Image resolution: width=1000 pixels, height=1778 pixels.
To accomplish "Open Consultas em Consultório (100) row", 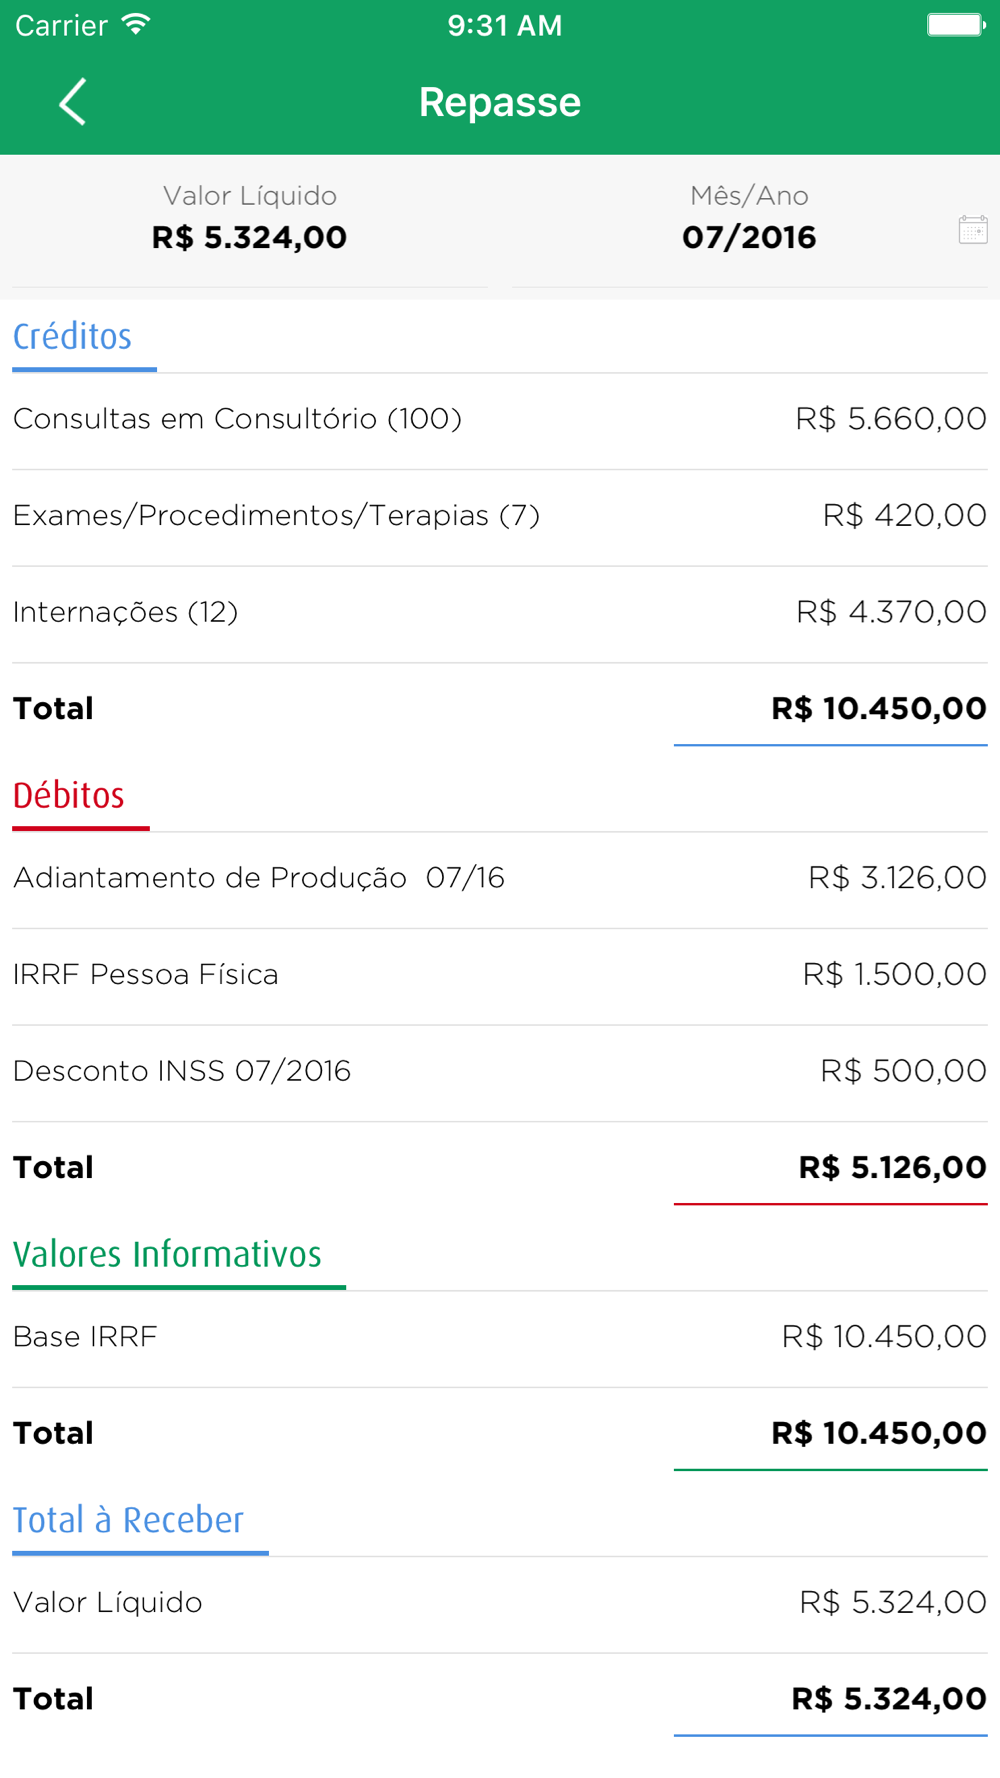I will [x=500, y=420].
